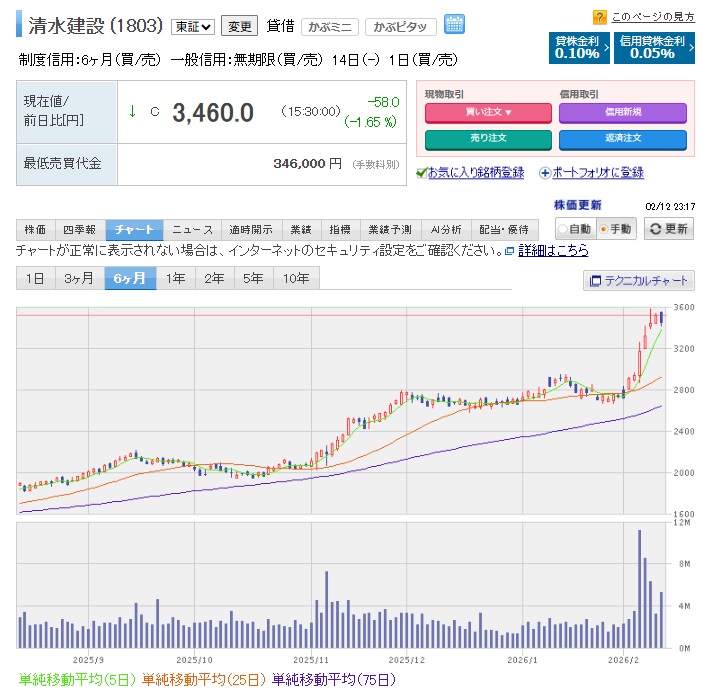
Task: Select the 5年 chart period
Action: click(x=254, y=278)
